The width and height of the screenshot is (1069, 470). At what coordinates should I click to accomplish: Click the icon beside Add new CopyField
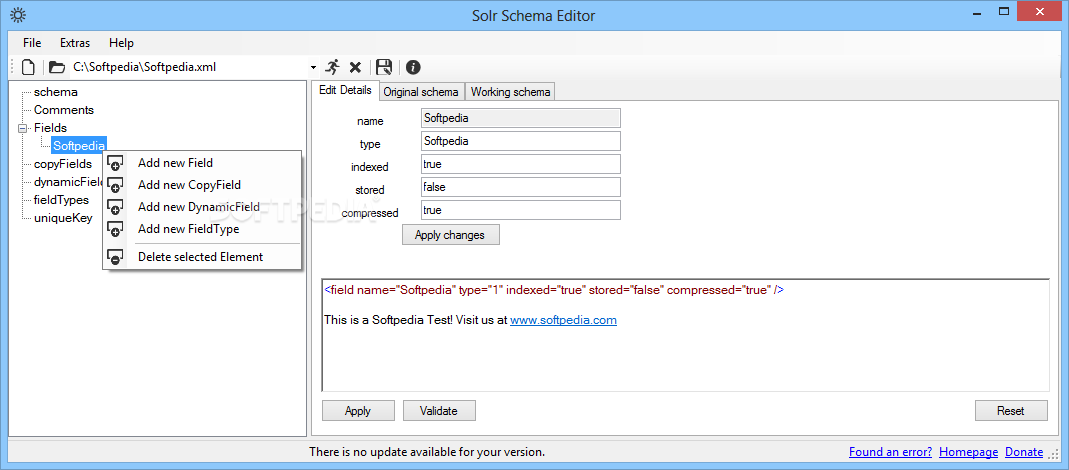point(115,186)
